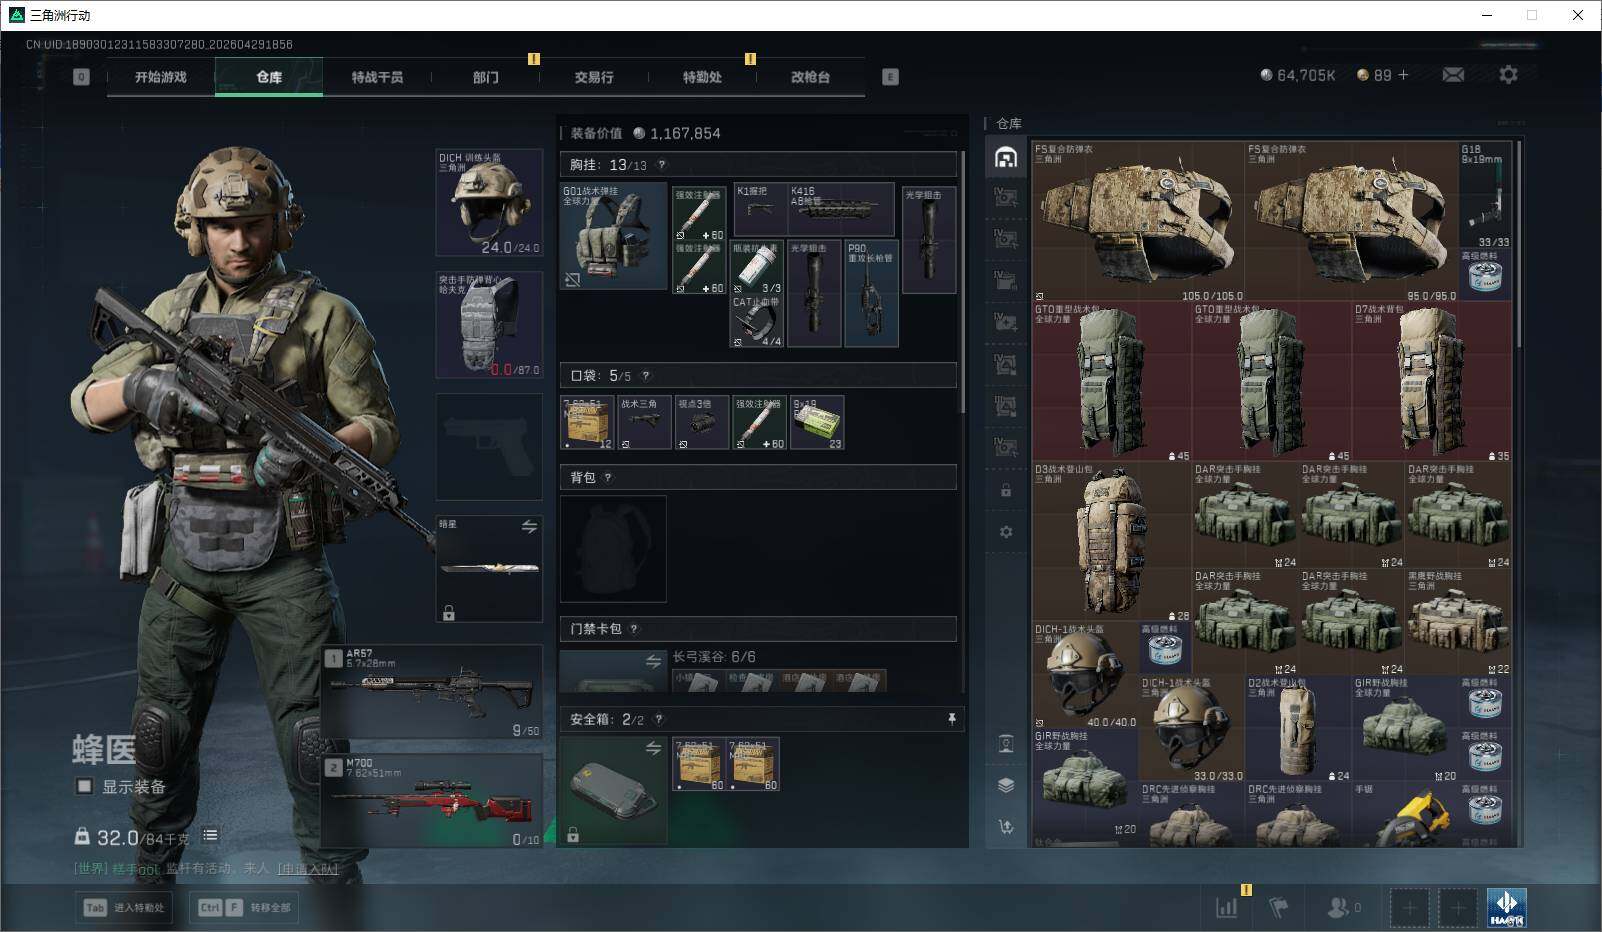This screenshot has width=1602, height=932.
Task: Click the help icon next to 口袋
Action: coord(645,376)
